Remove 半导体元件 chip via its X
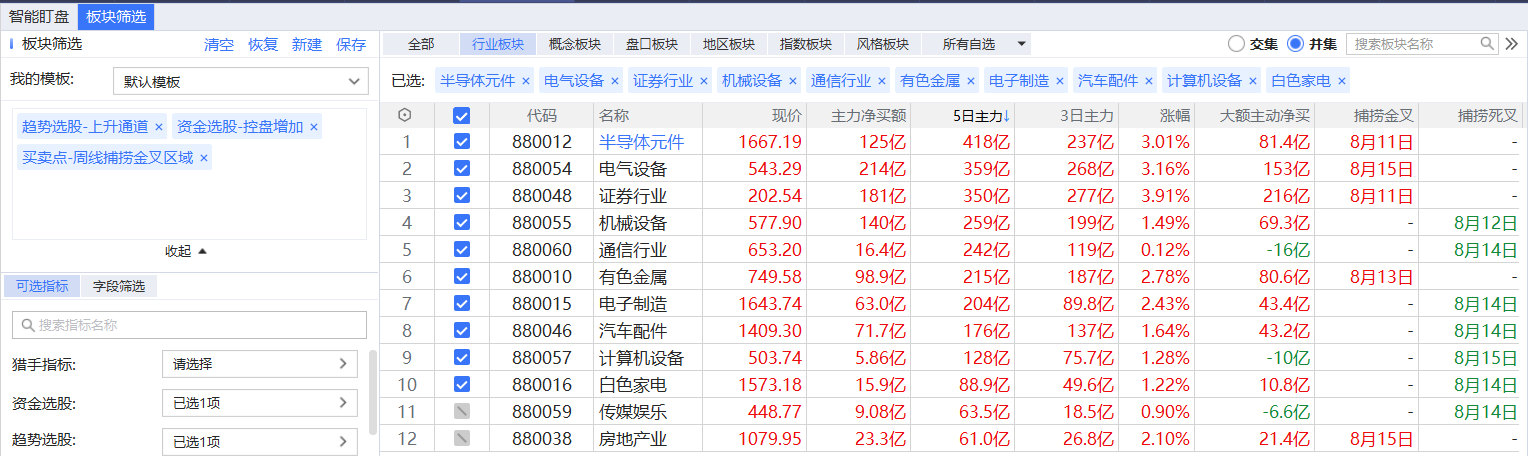The width and height of the screenshot is (1528, 456). (525, 81)
